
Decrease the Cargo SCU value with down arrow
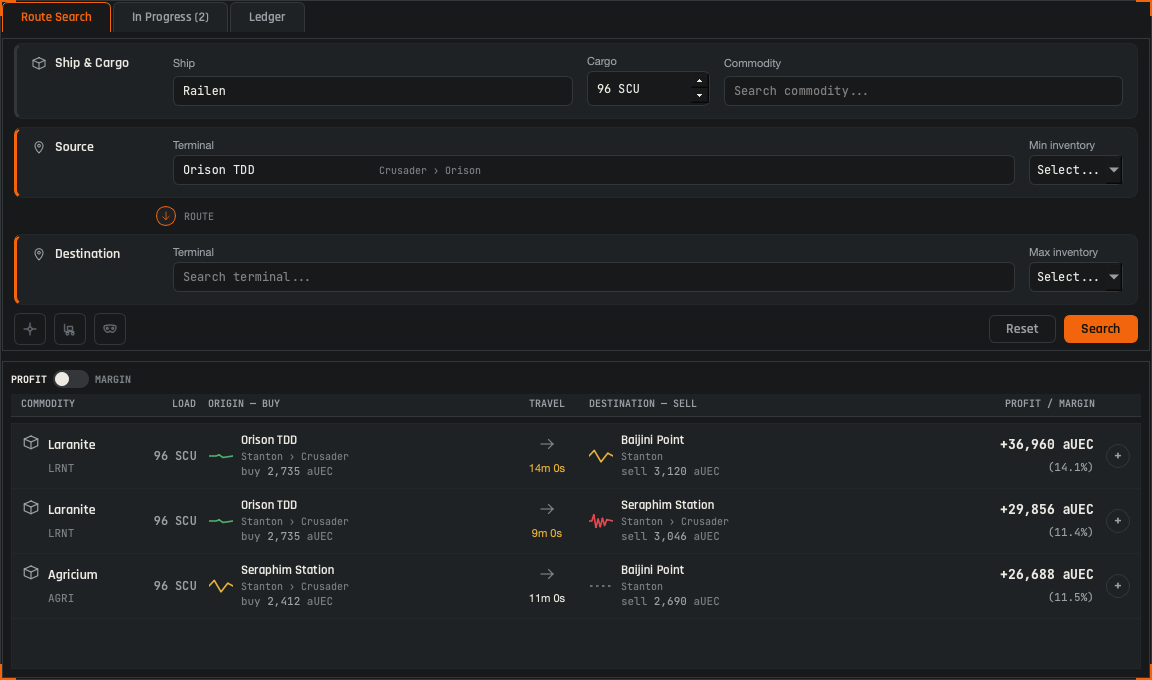tap(699, 95)
